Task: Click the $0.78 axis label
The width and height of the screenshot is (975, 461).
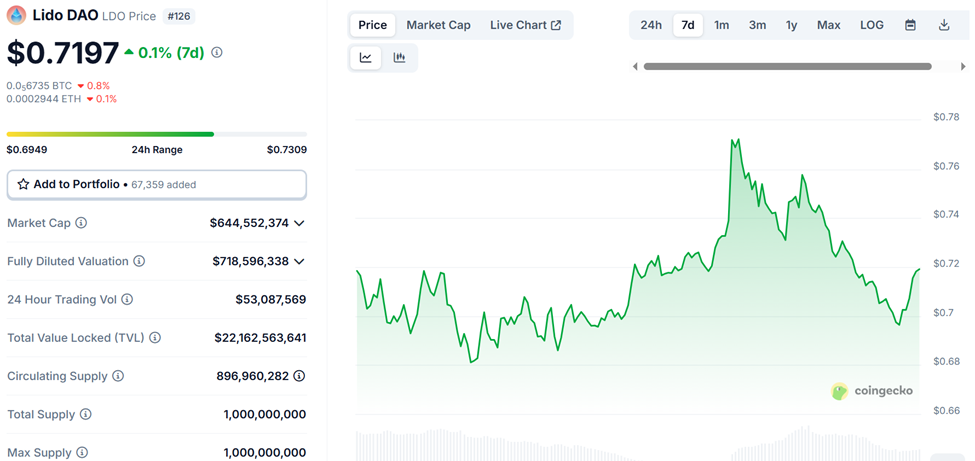Action: pos(946,117)
